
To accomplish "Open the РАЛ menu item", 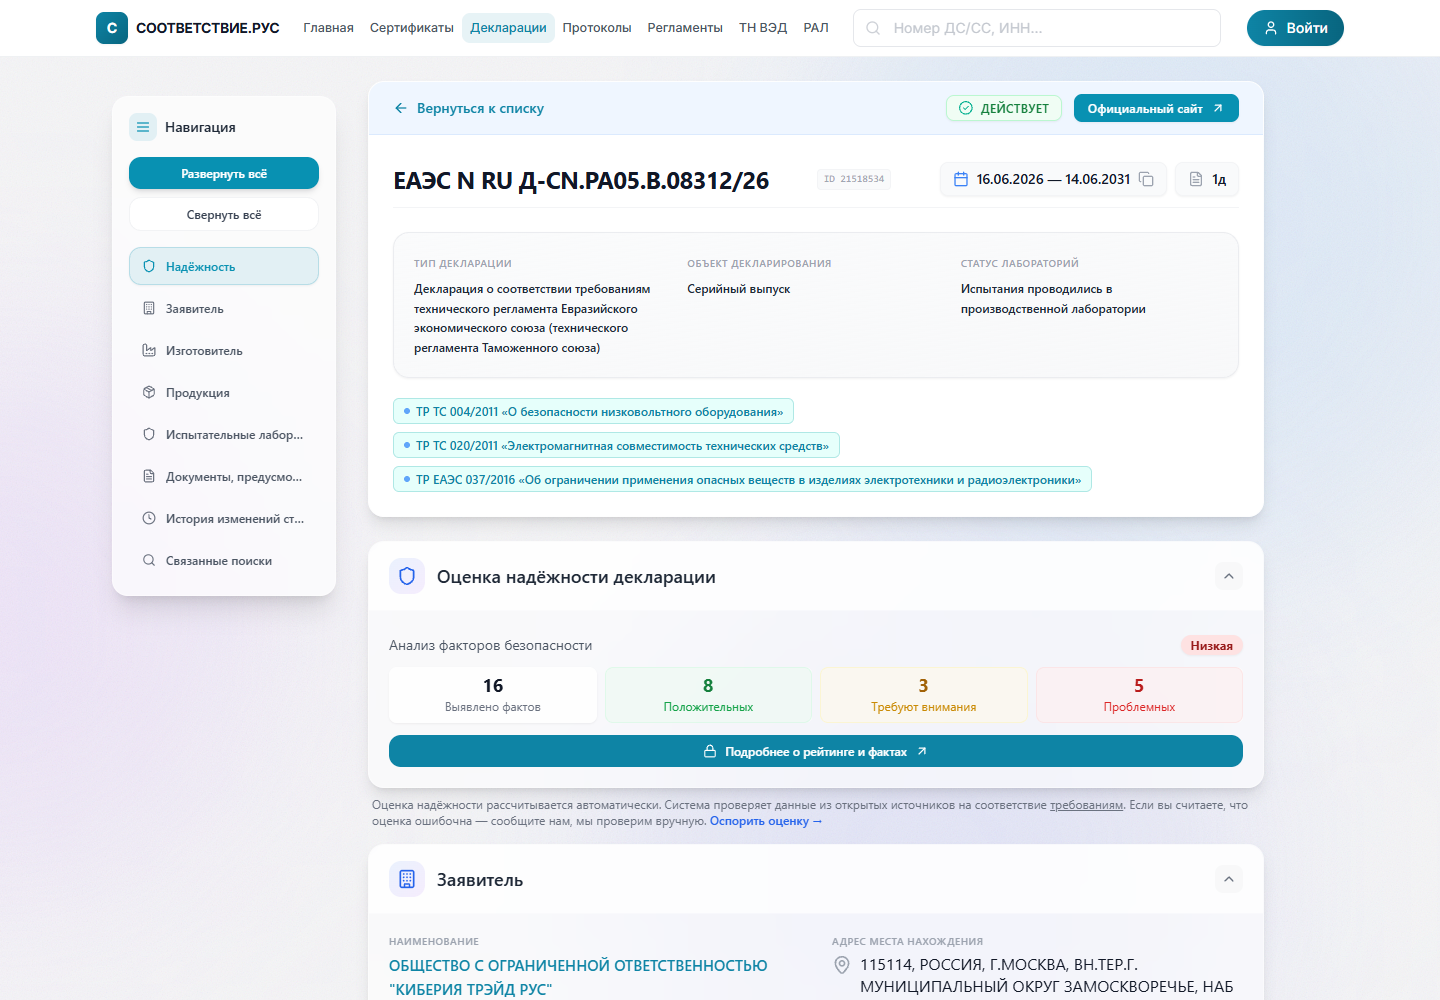I will click(x=816, y=28).
